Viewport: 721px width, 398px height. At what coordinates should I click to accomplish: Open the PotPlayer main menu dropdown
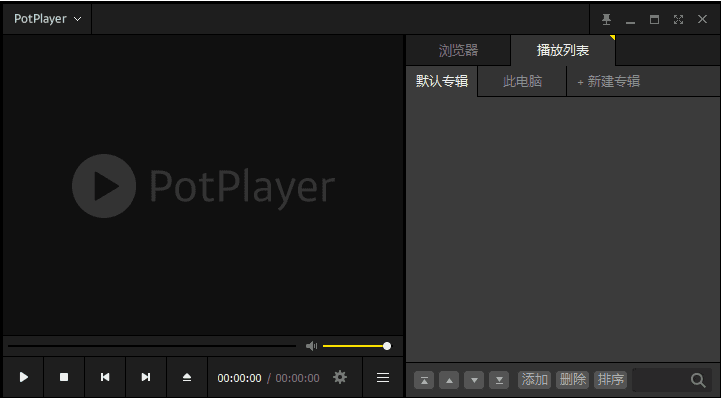click(x=47, y=19)
